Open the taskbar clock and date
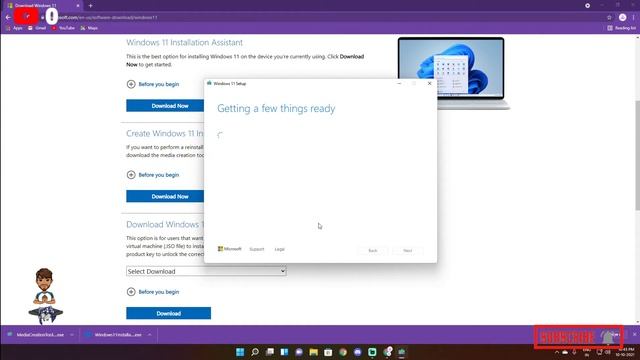 click(x=625, y=352)
